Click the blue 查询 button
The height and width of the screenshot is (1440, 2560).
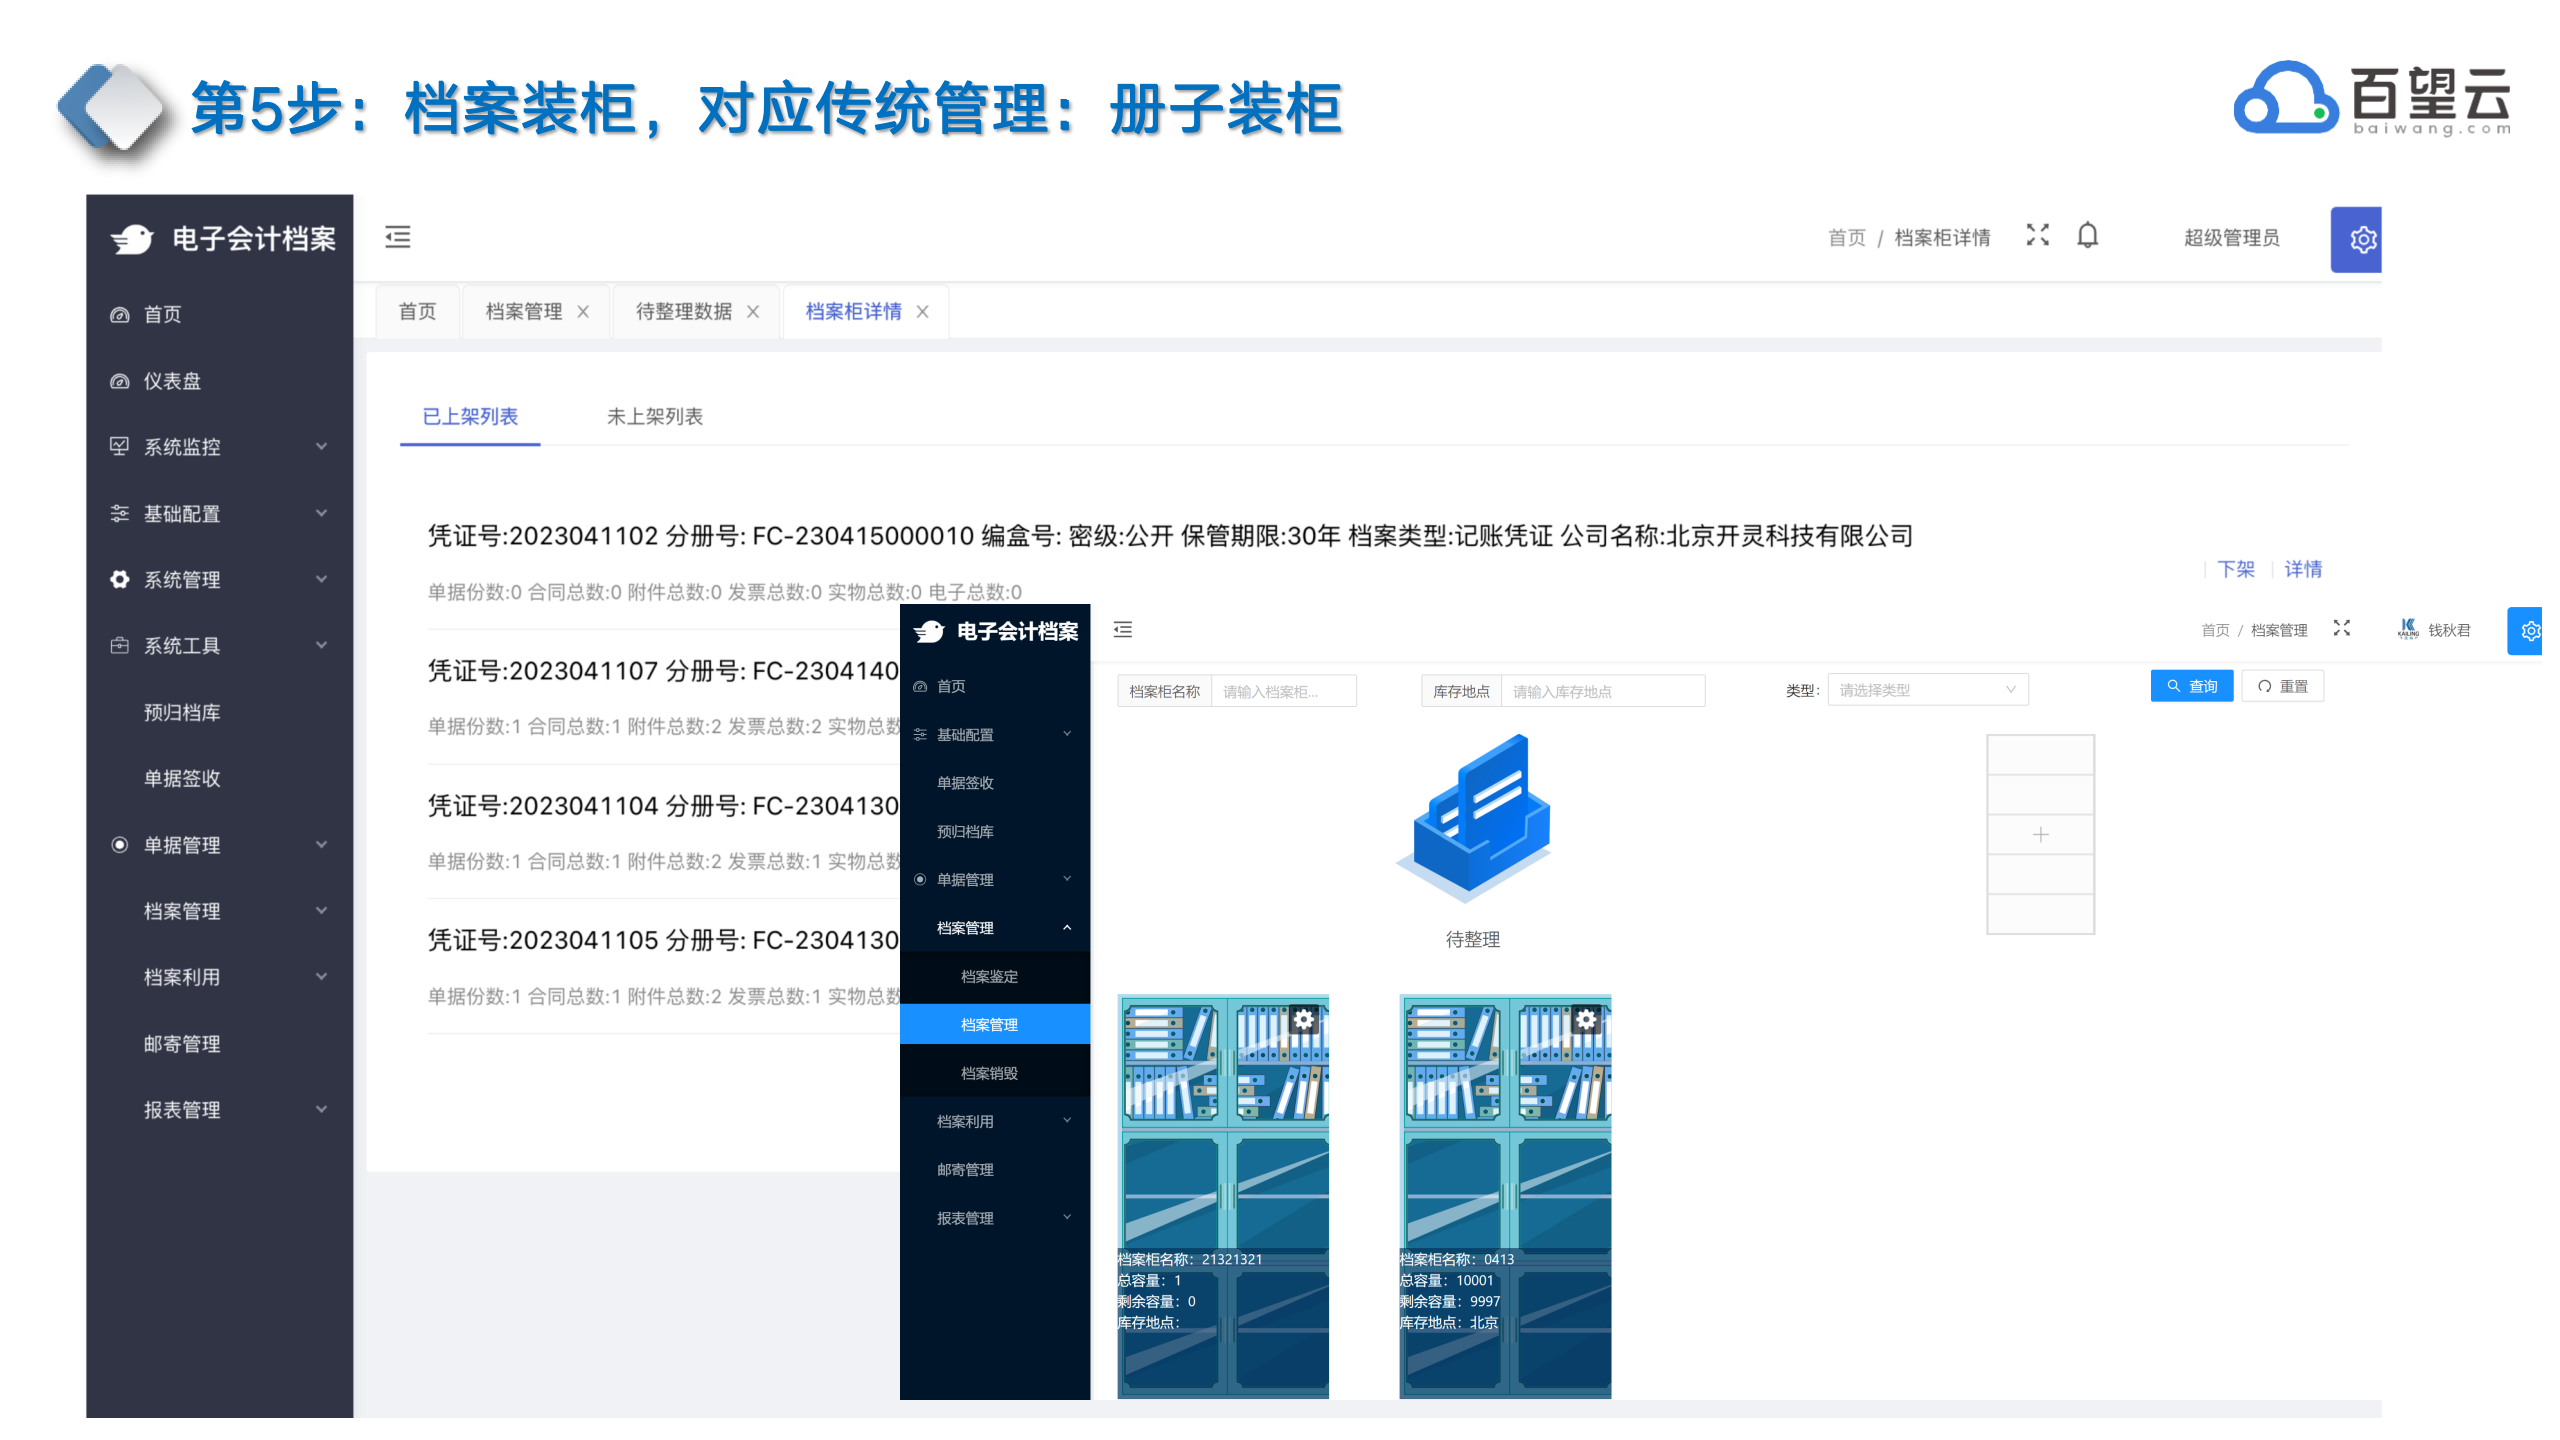point(2190,686)
